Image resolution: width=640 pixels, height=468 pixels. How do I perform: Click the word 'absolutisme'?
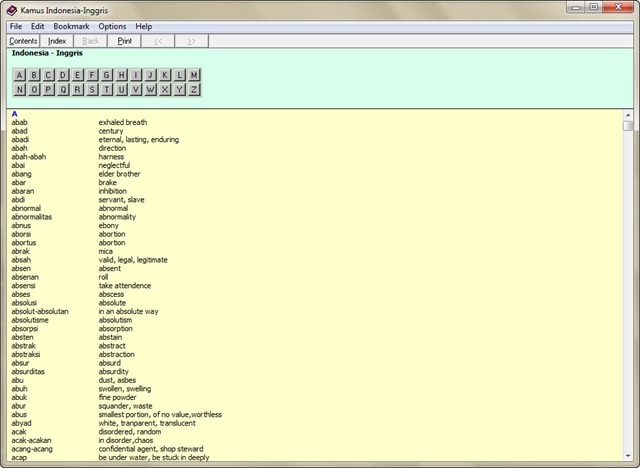point(30,320)
